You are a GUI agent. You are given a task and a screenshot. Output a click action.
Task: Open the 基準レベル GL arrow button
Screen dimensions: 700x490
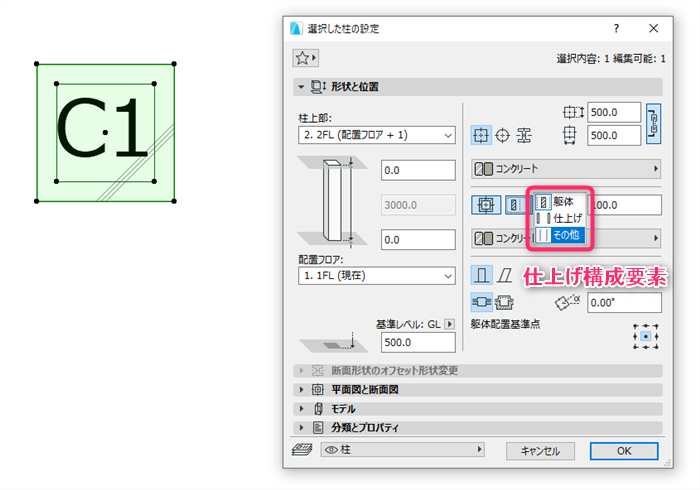click(450, 324)
